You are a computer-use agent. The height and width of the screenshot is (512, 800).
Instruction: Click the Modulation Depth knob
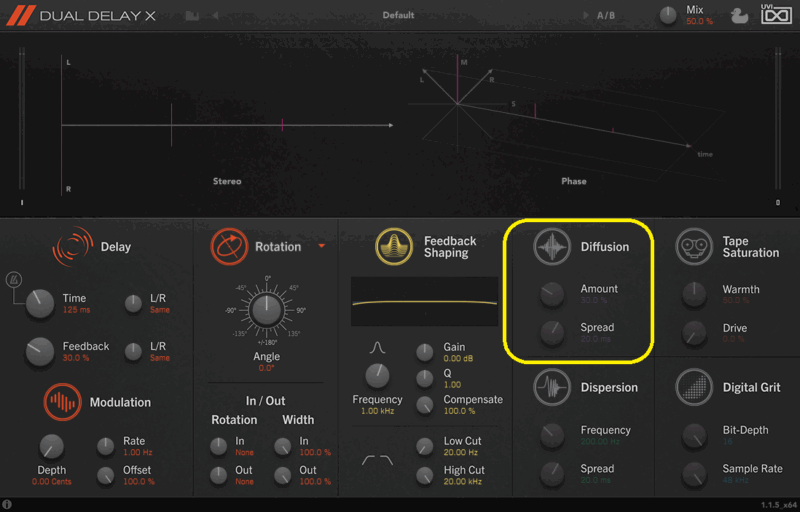[52, 447]
